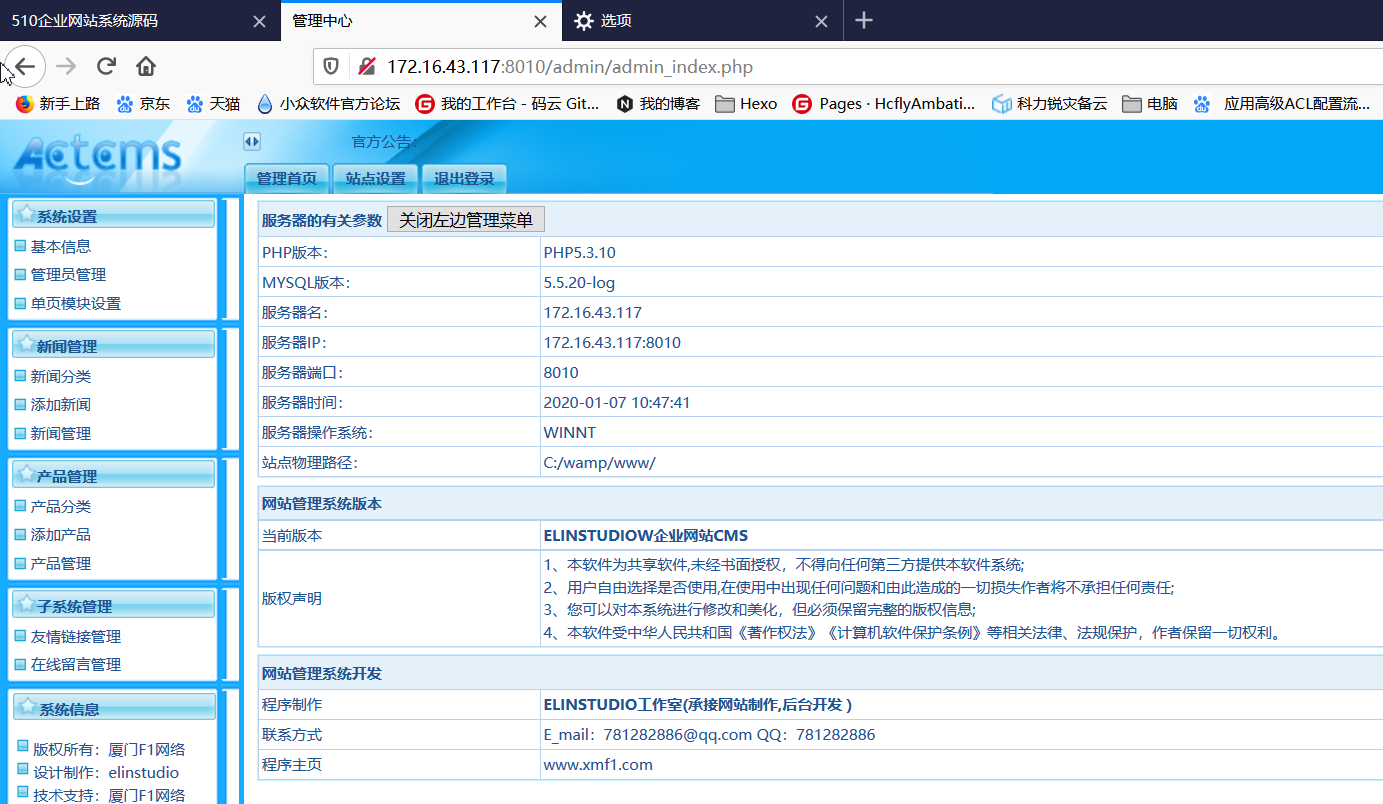Click the browser forward arrow
The image size is (1383, 804).
(x=66, y=67)
